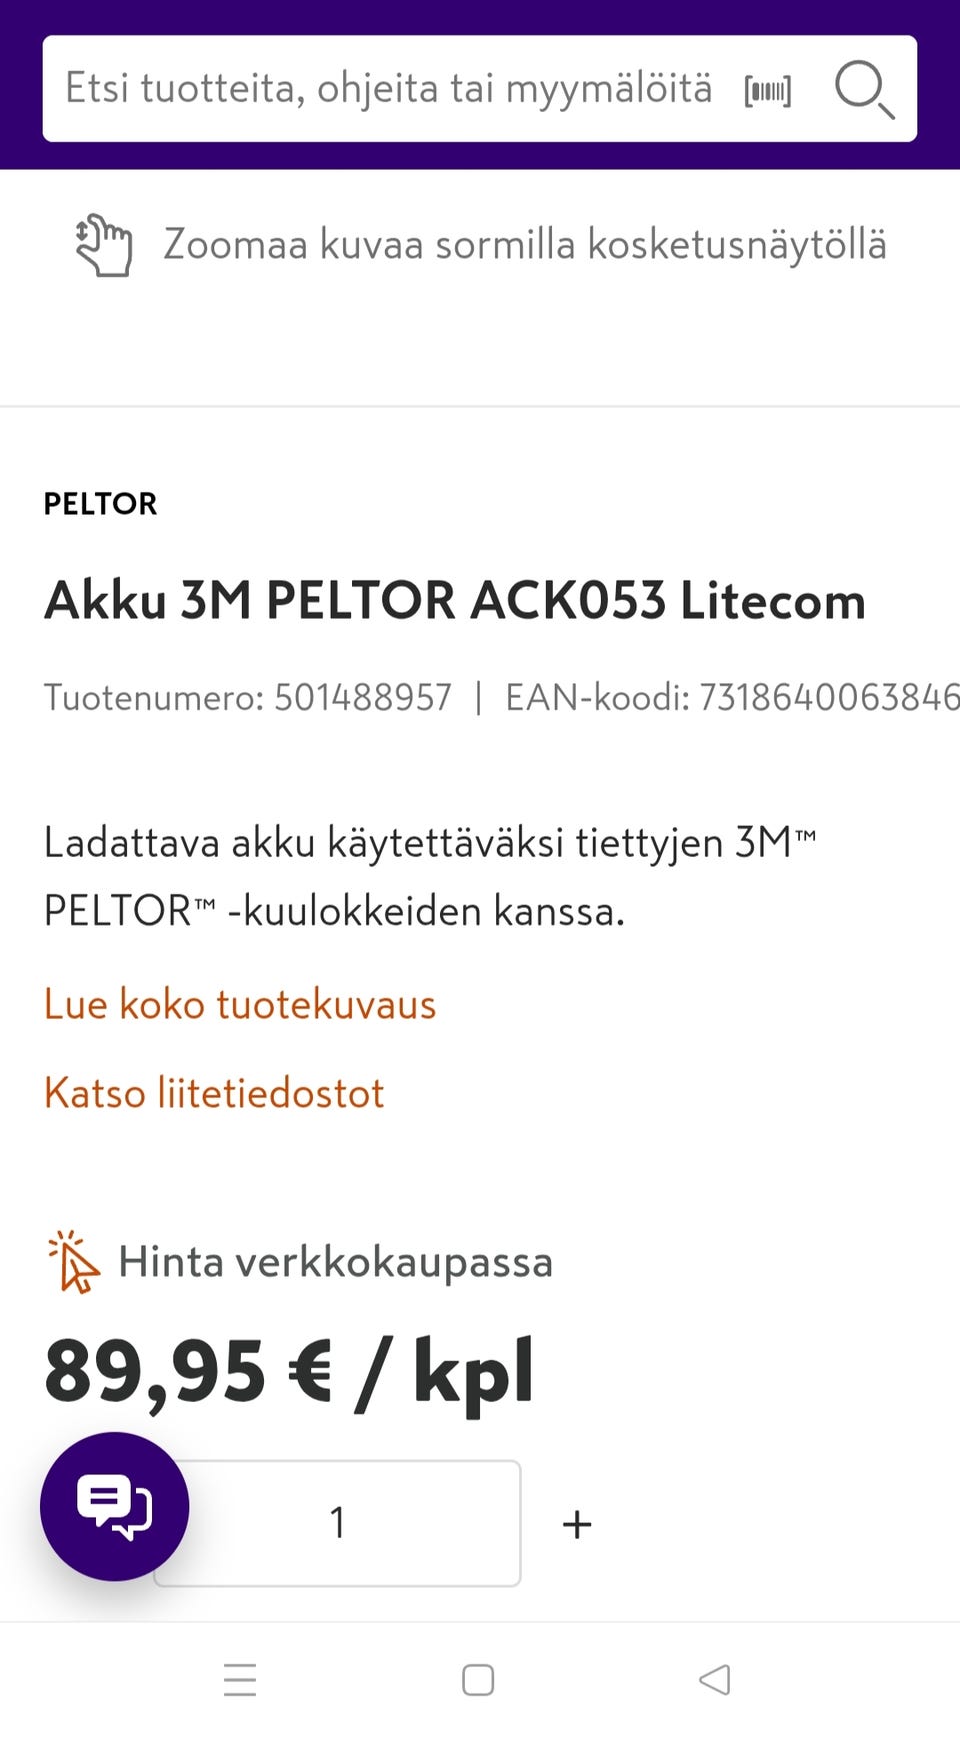Image resolution: width=960 pixels, height=1739 pixels.
Task: Tap the barcode scanner icon
Action: point(767,91)
